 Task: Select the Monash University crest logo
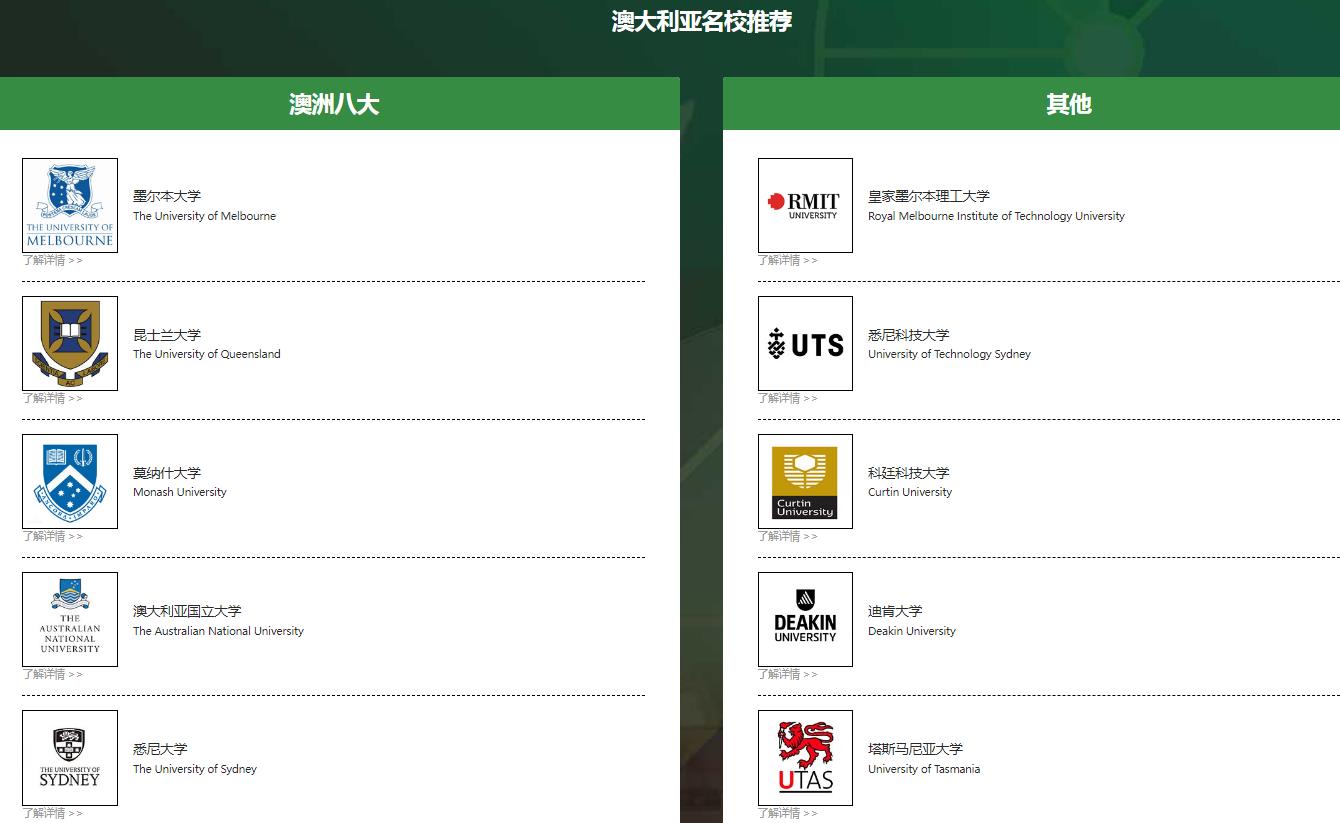click(x=69, y=482)
